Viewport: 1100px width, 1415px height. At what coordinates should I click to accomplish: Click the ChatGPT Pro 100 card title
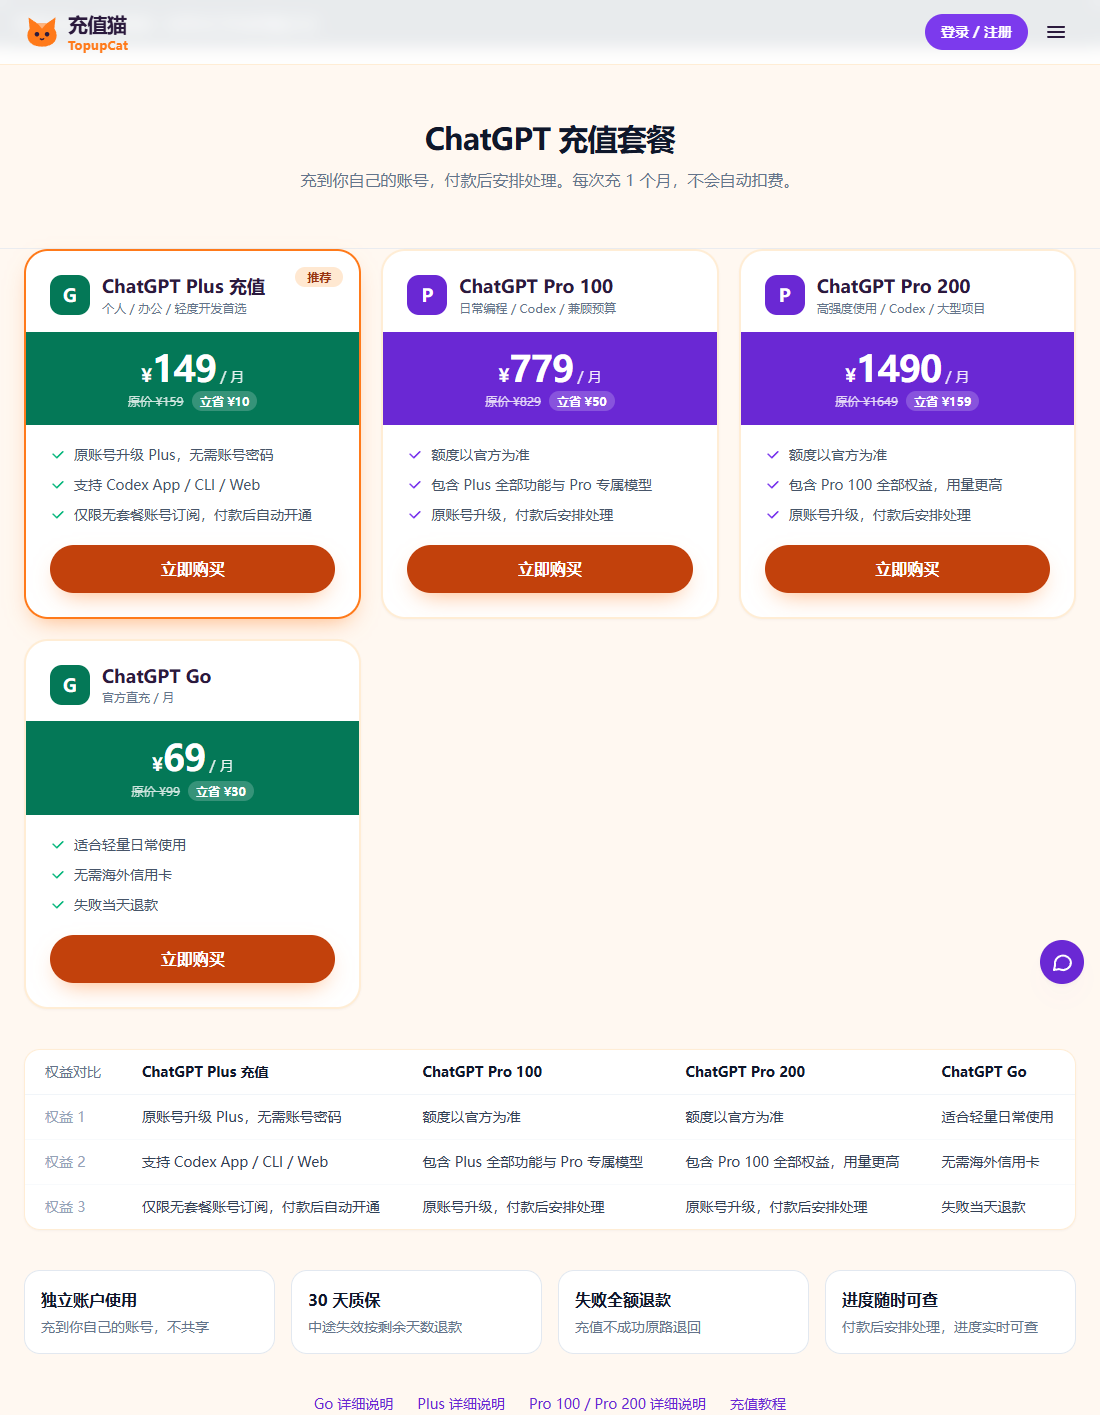pos(536,286)
